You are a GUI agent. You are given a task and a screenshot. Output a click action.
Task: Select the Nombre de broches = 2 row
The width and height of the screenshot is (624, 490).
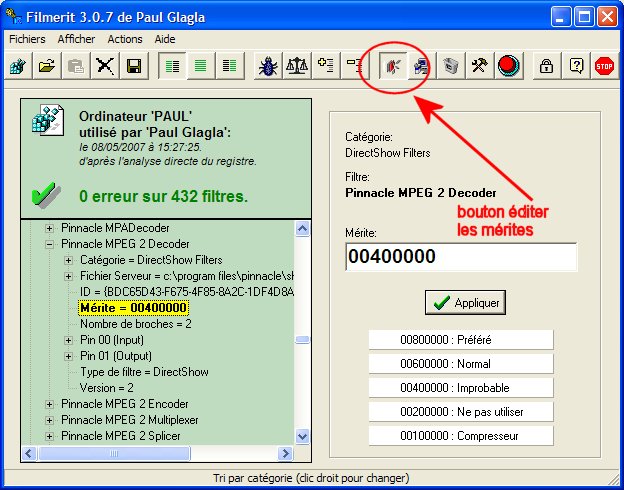(x=136, y=324)
